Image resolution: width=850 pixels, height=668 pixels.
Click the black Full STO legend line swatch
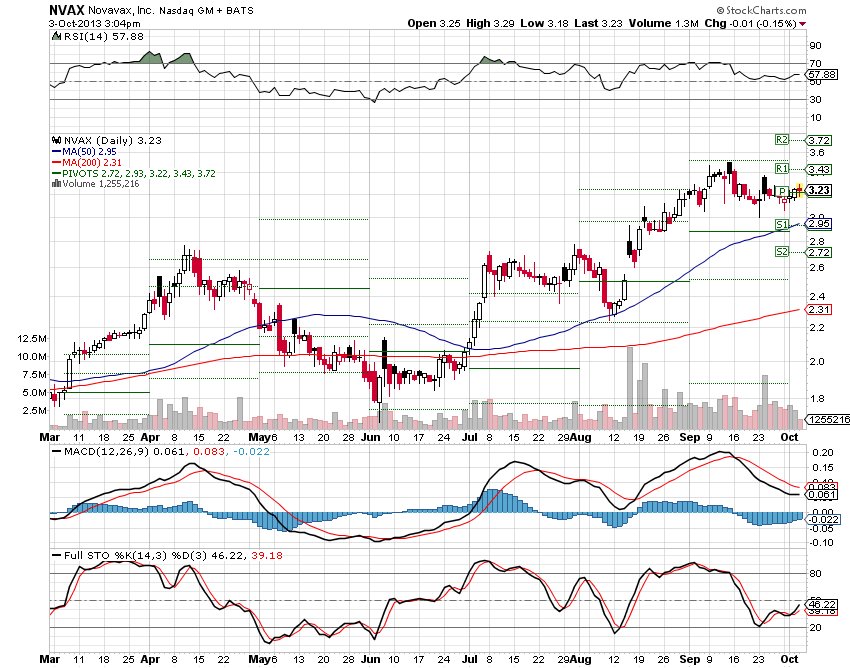tap(56, 556)
